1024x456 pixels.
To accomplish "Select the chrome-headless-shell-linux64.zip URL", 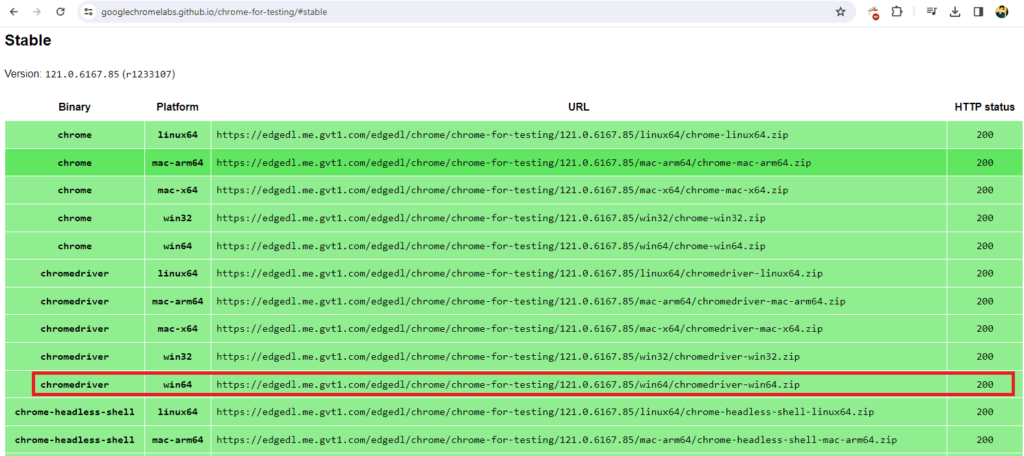I will 545,412.
